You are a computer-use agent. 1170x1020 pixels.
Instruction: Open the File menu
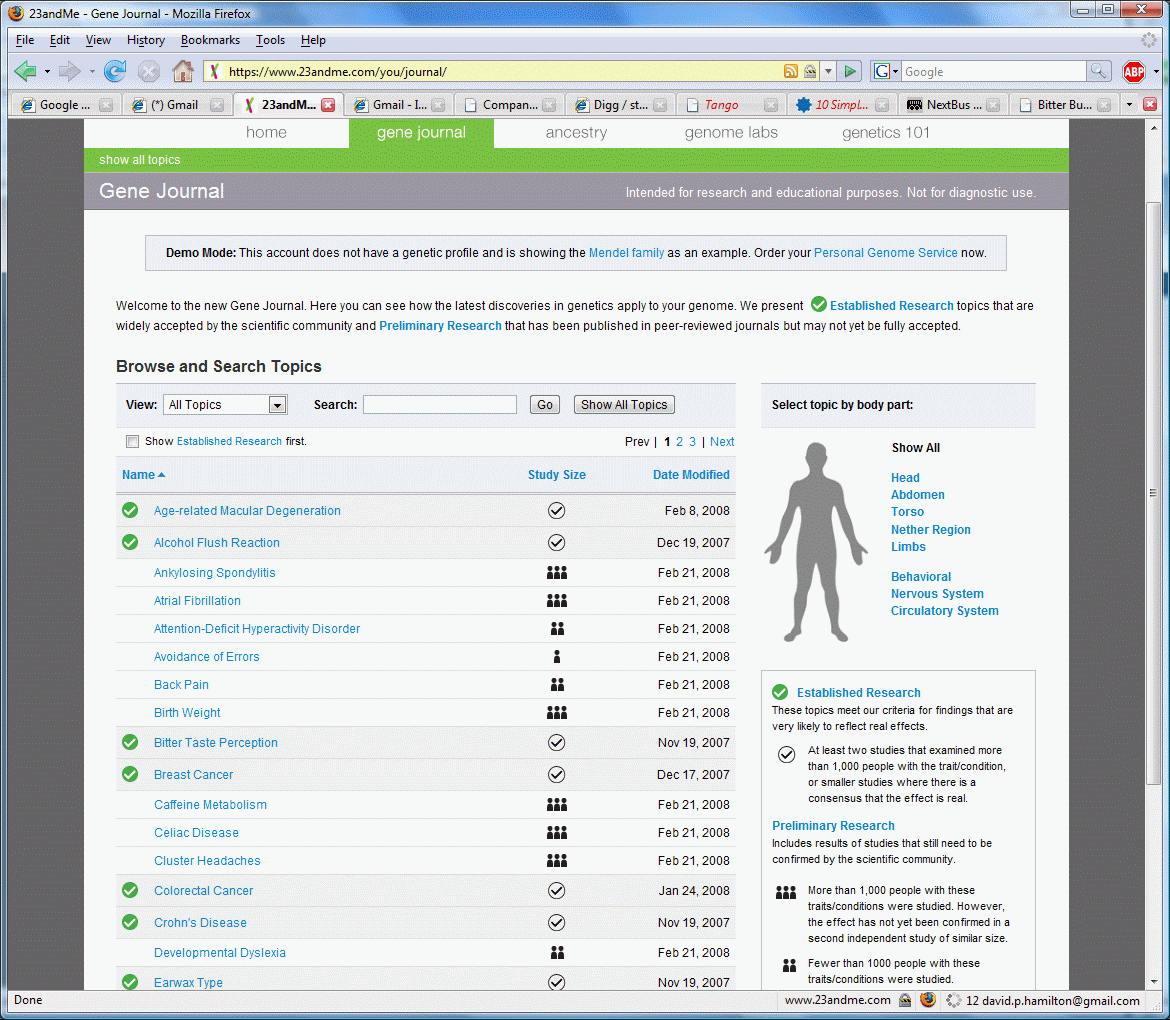click(x=25, y=40)
